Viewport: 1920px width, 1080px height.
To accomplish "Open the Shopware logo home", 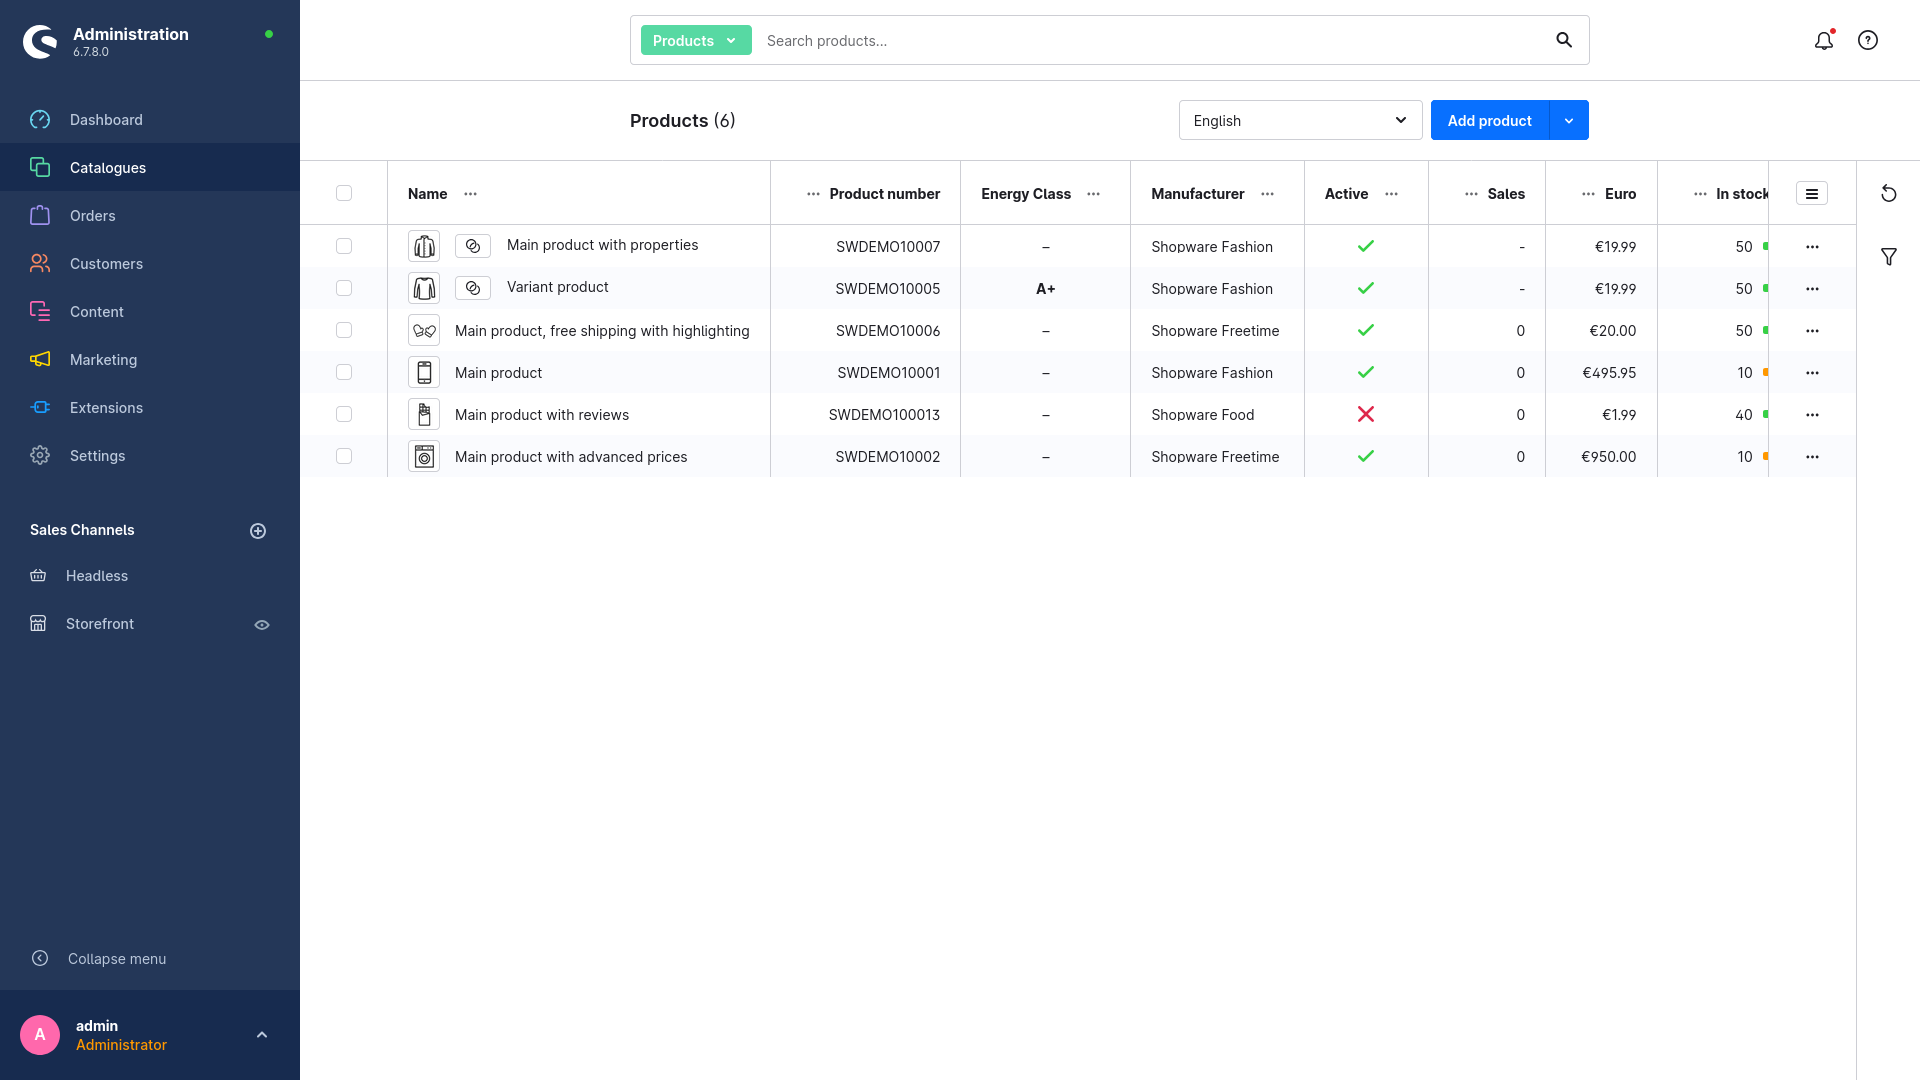I will [40, 41].
